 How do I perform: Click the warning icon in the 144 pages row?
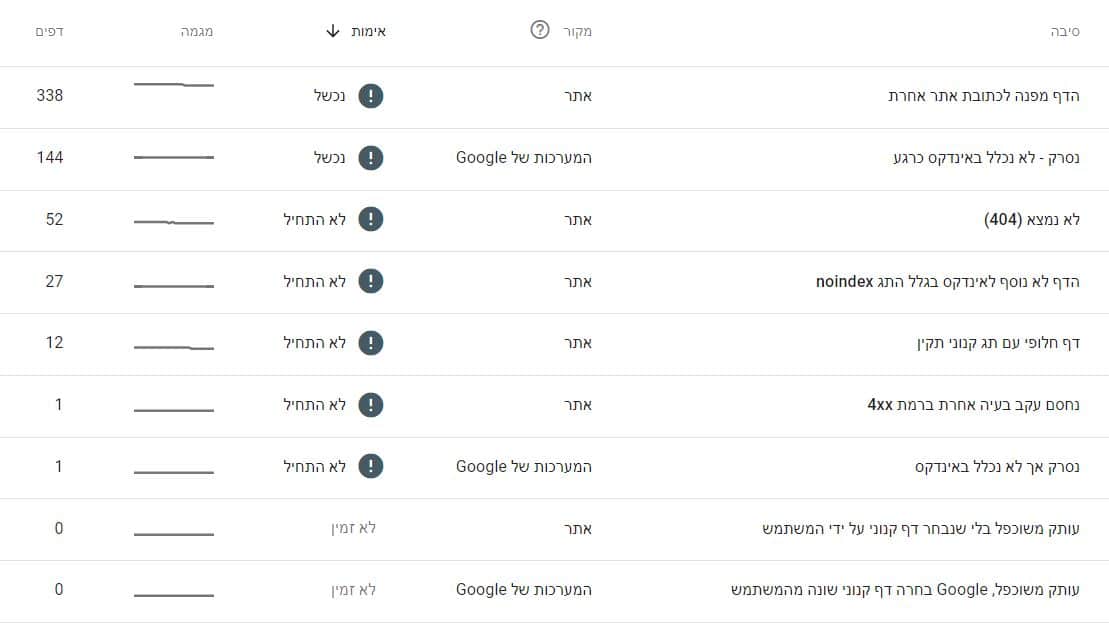371,158
